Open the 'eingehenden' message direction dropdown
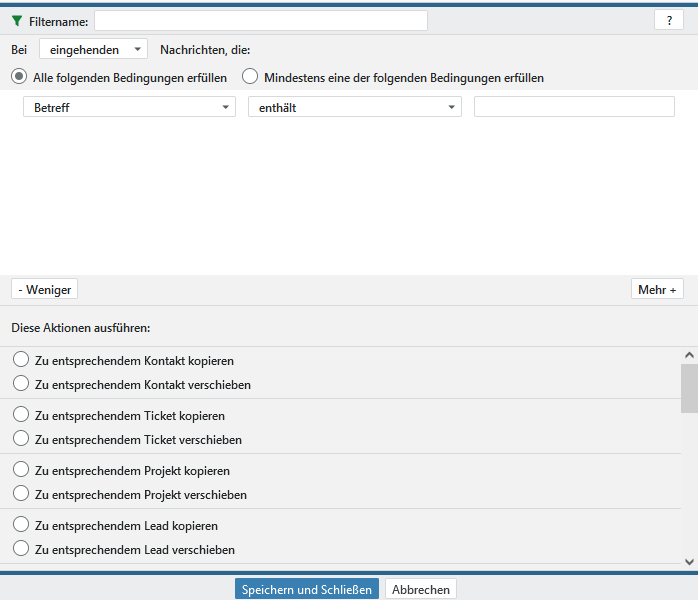Screen dimensions: 698x600 pyautogui.click(x=93, y=49)
